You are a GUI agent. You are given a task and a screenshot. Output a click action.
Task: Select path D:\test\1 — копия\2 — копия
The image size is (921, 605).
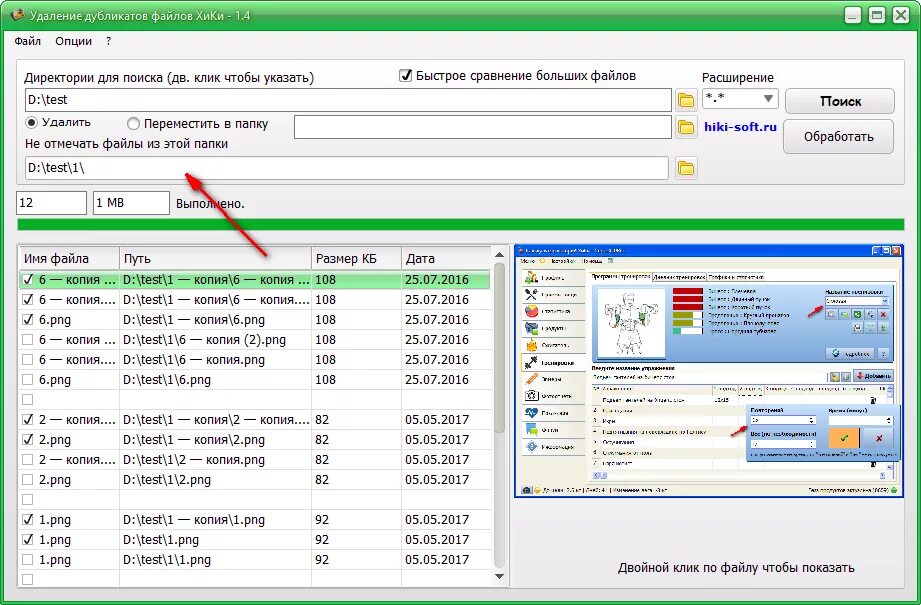point(216,419)
